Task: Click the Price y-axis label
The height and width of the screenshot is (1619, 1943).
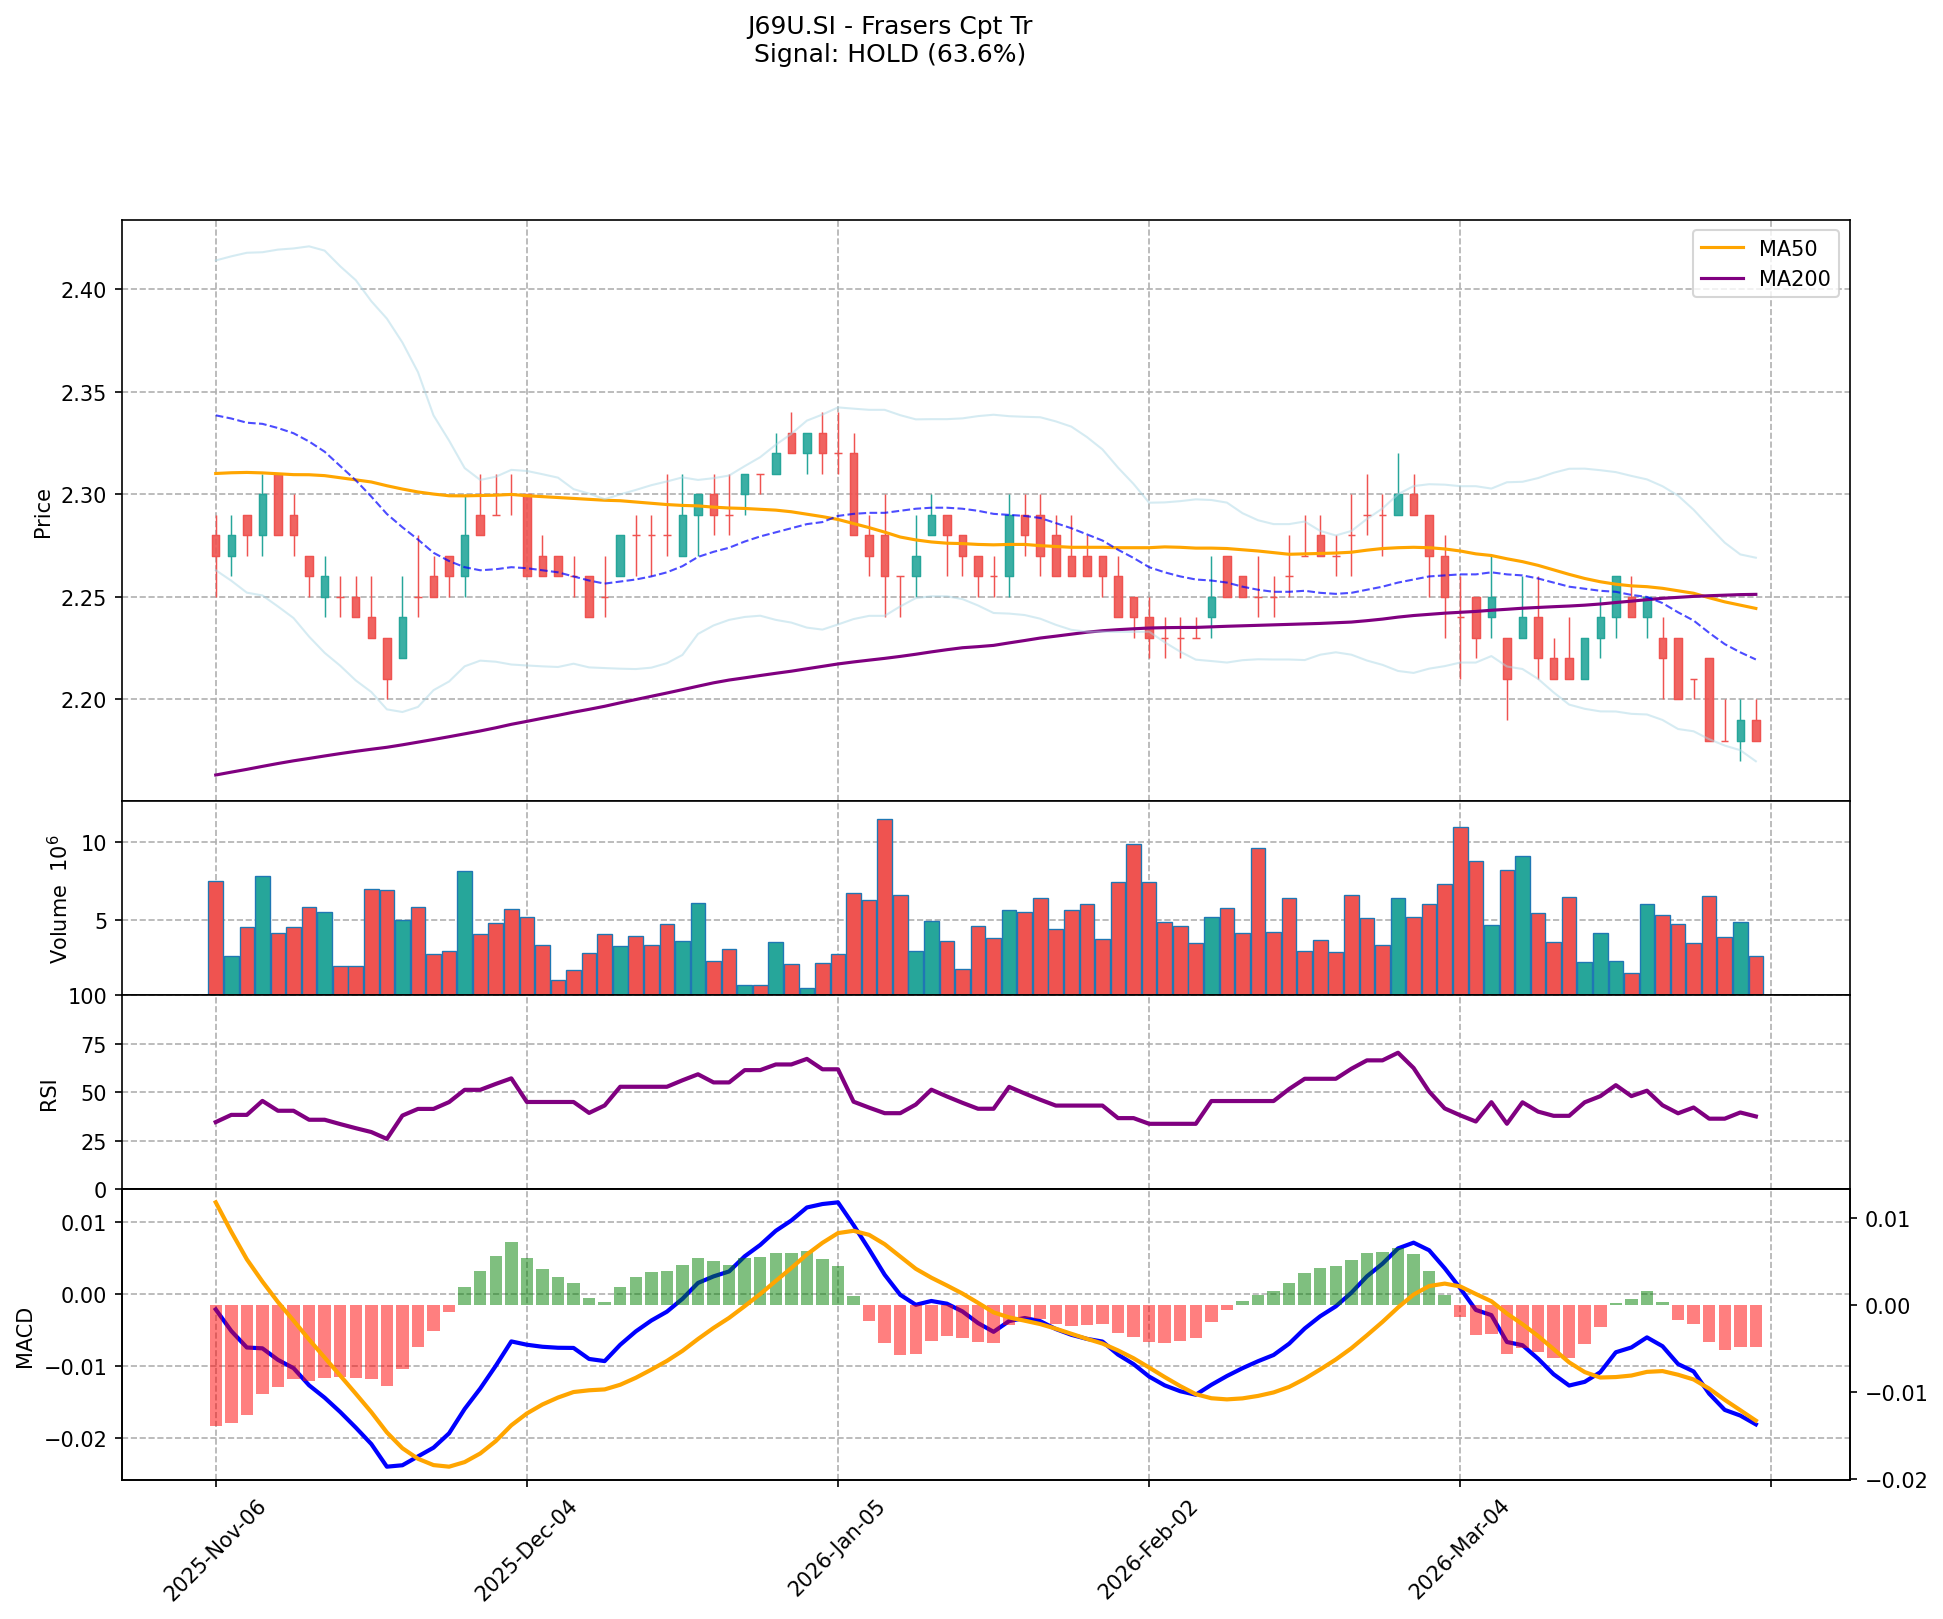Action: click(42, 514)
